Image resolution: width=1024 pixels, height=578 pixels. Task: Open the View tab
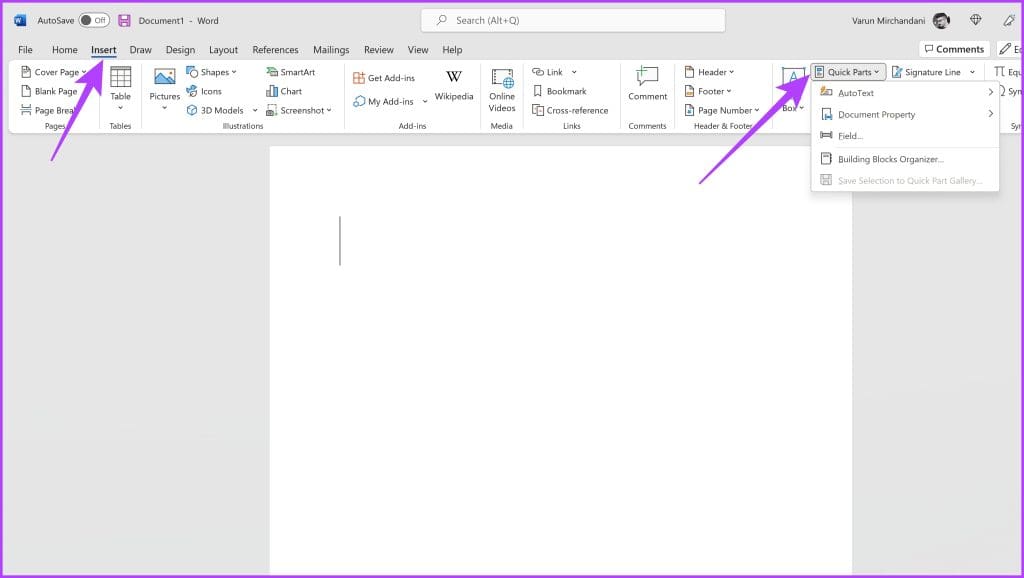pyautogui.click(x=418, y=50)
